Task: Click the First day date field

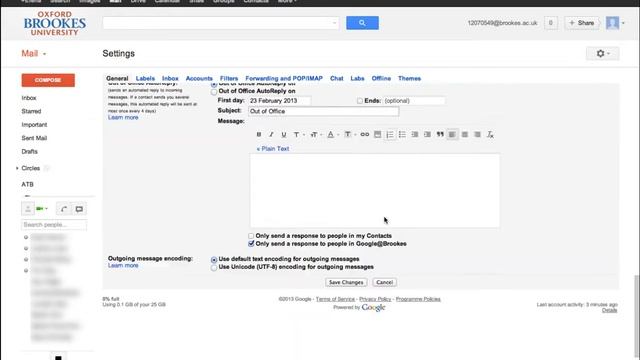Action: pyautogui.click(x=280, y=101)
